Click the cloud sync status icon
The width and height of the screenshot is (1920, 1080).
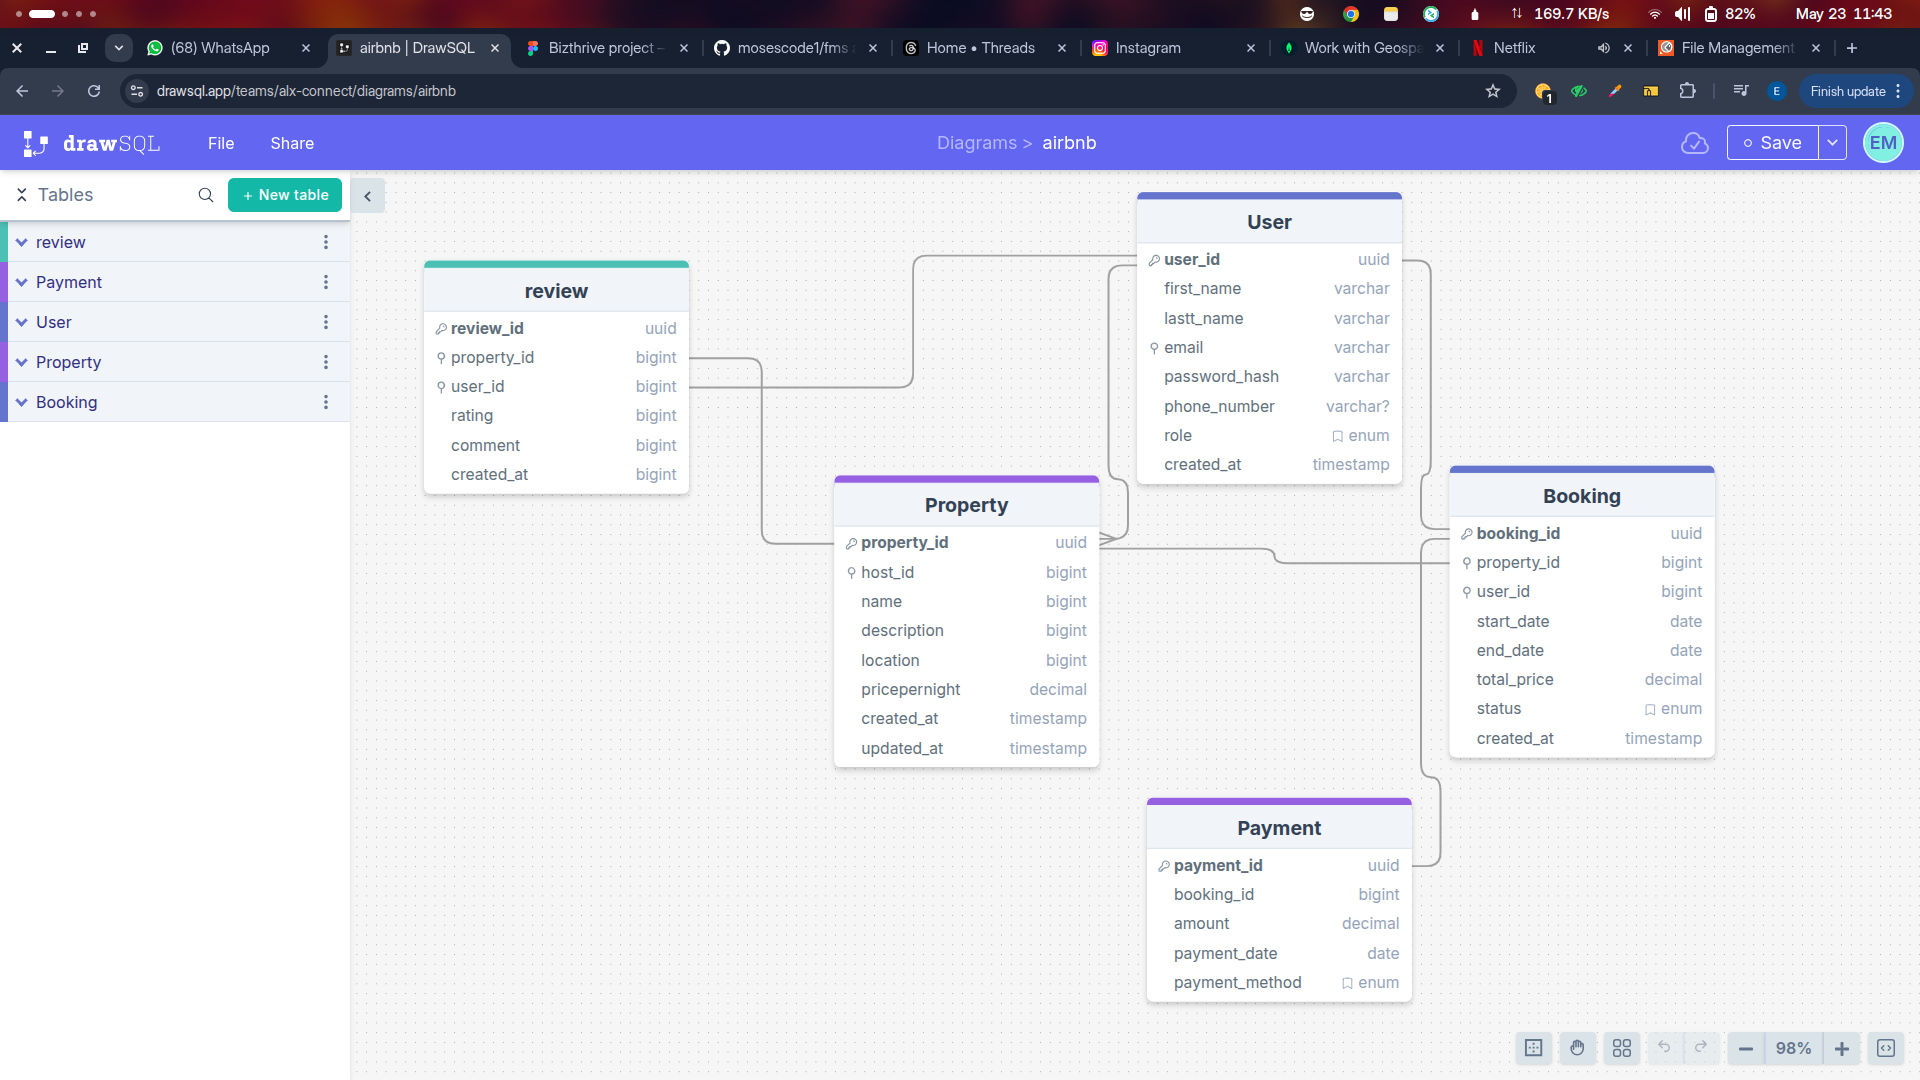pos(1695,143)
